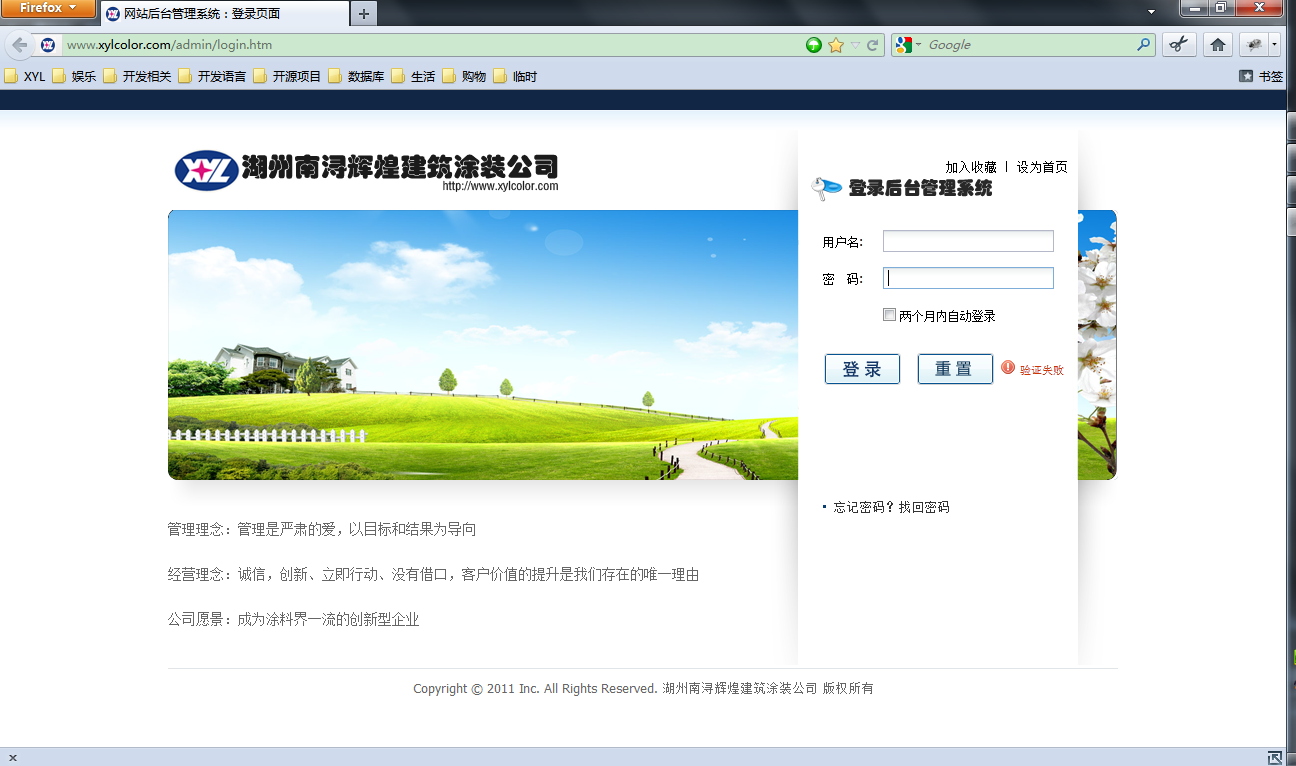Focus the 密码 password field
This screenshot has width=1296, height=766.
pyautogui.click(x=968, y=278)
